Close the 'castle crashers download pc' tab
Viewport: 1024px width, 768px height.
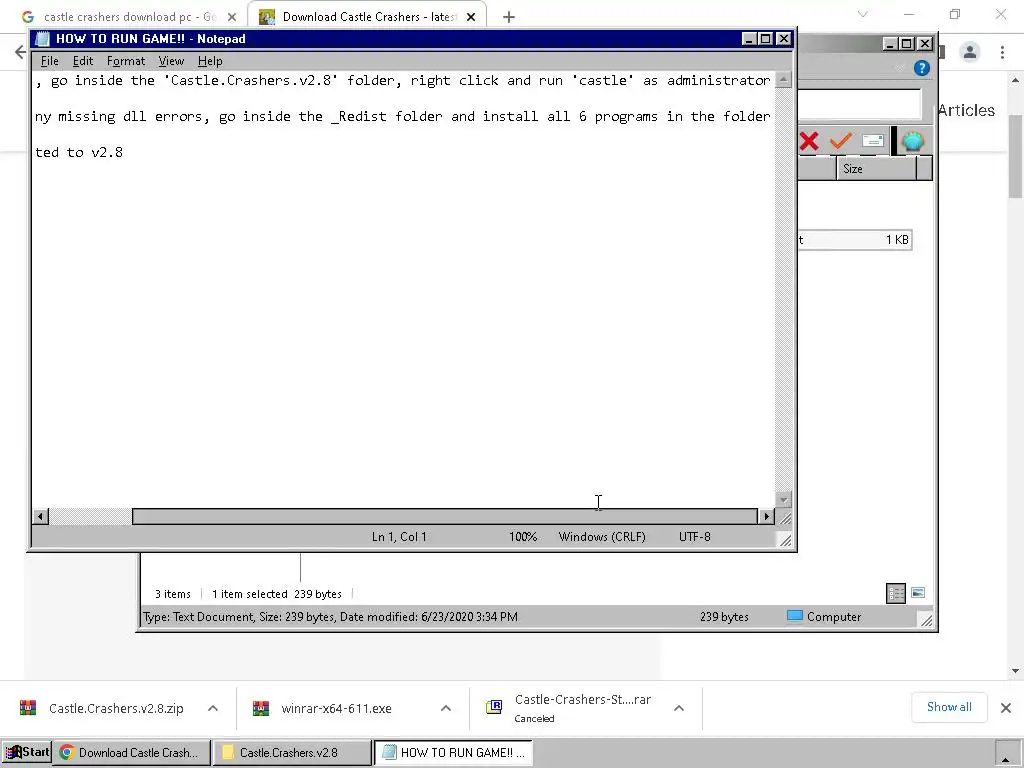coord(232,17)
